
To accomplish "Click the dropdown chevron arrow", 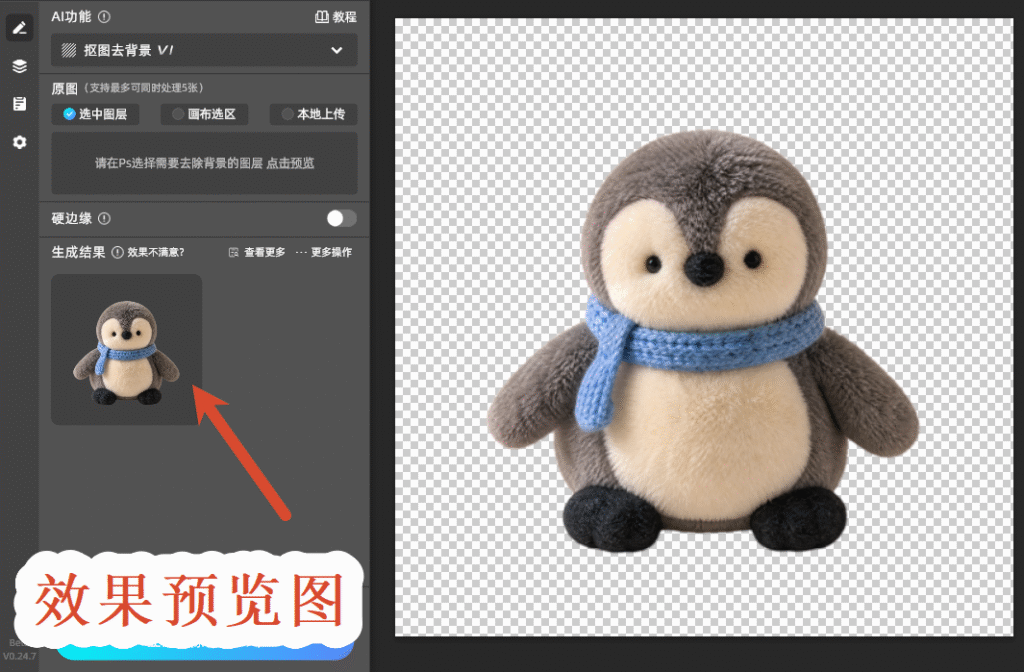I will tap(336, 50).
